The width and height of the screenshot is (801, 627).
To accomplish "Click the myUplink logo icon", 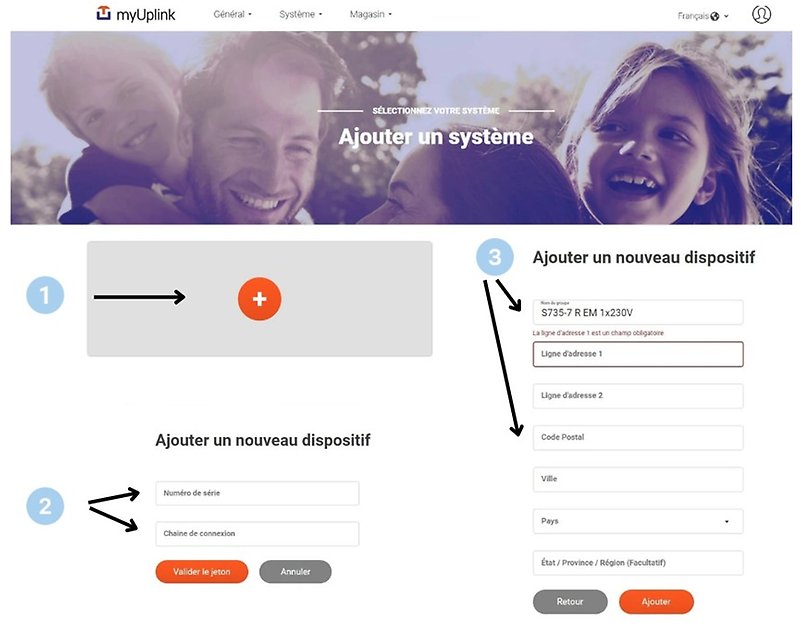I will point(104,13).
